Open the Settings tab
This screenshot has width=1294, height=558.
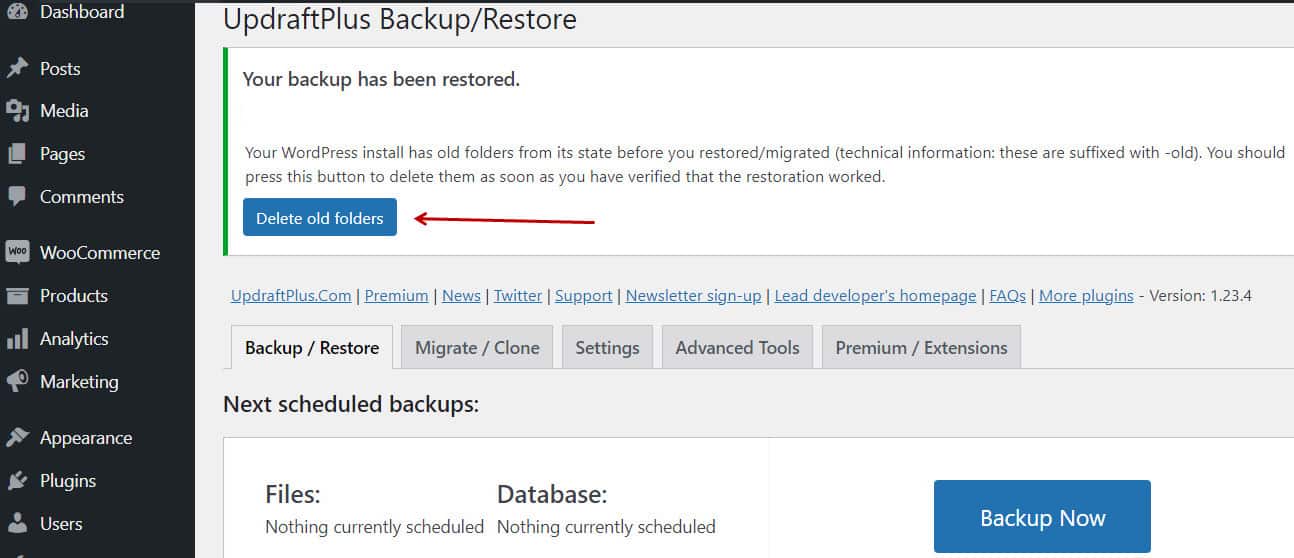click(607, 347)
